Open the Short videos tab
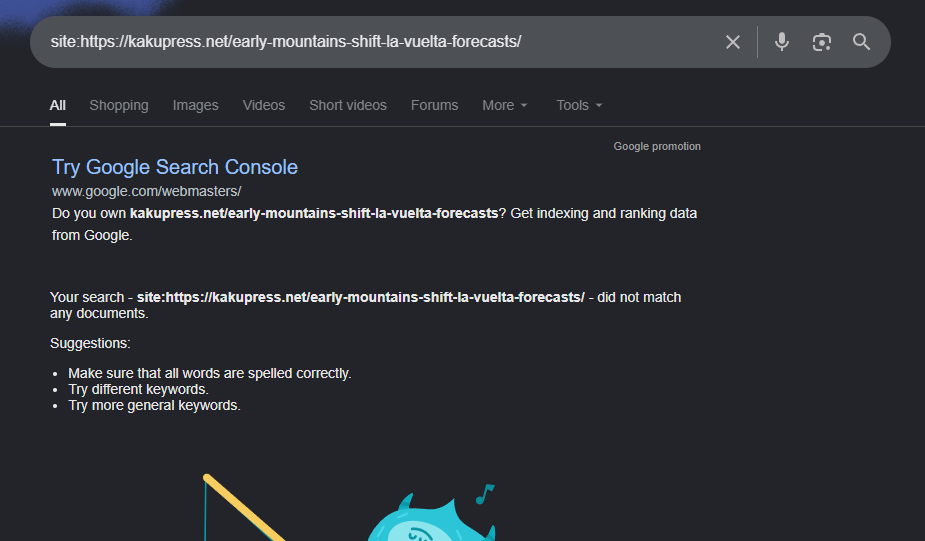This screenshot has height=541, width=925. tap(348, 106)
